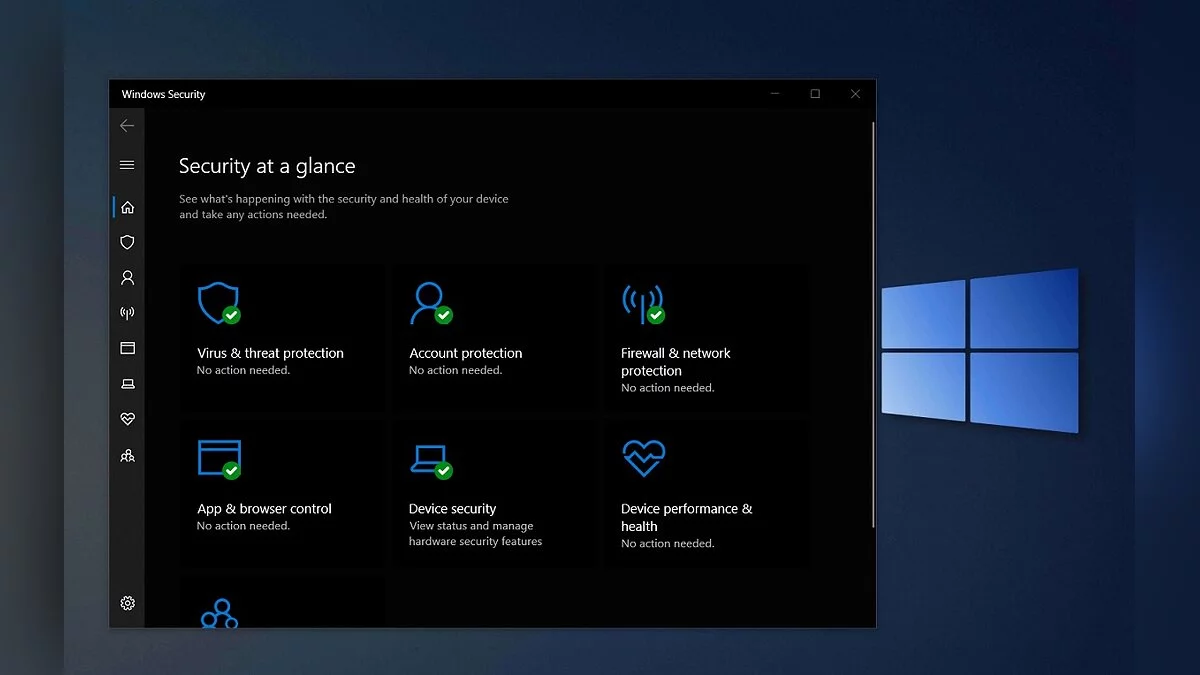This screenshot has width=1200, height=675.
Task: Open Device performance heart icon in sidebar
Action: pyautogui.click(x=127, y=419)
